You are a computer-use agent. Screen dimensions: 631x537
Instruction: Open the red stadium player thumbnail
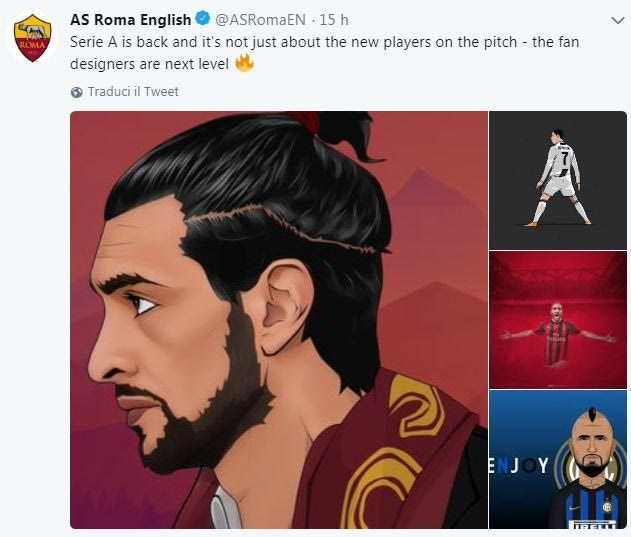(x=558, y=320)
